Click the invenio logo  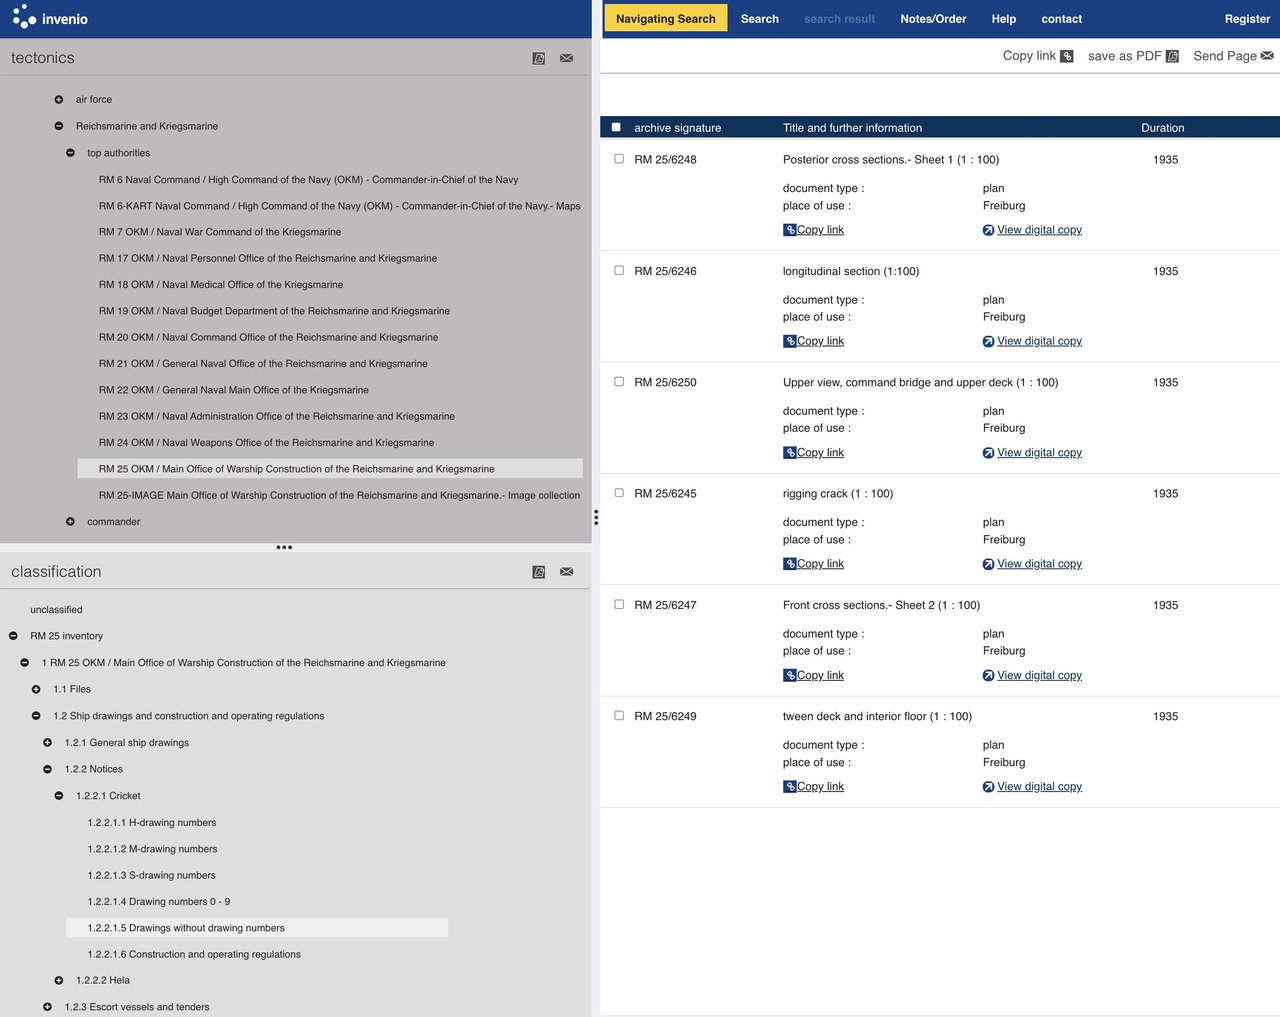click(x=50, y=18)
